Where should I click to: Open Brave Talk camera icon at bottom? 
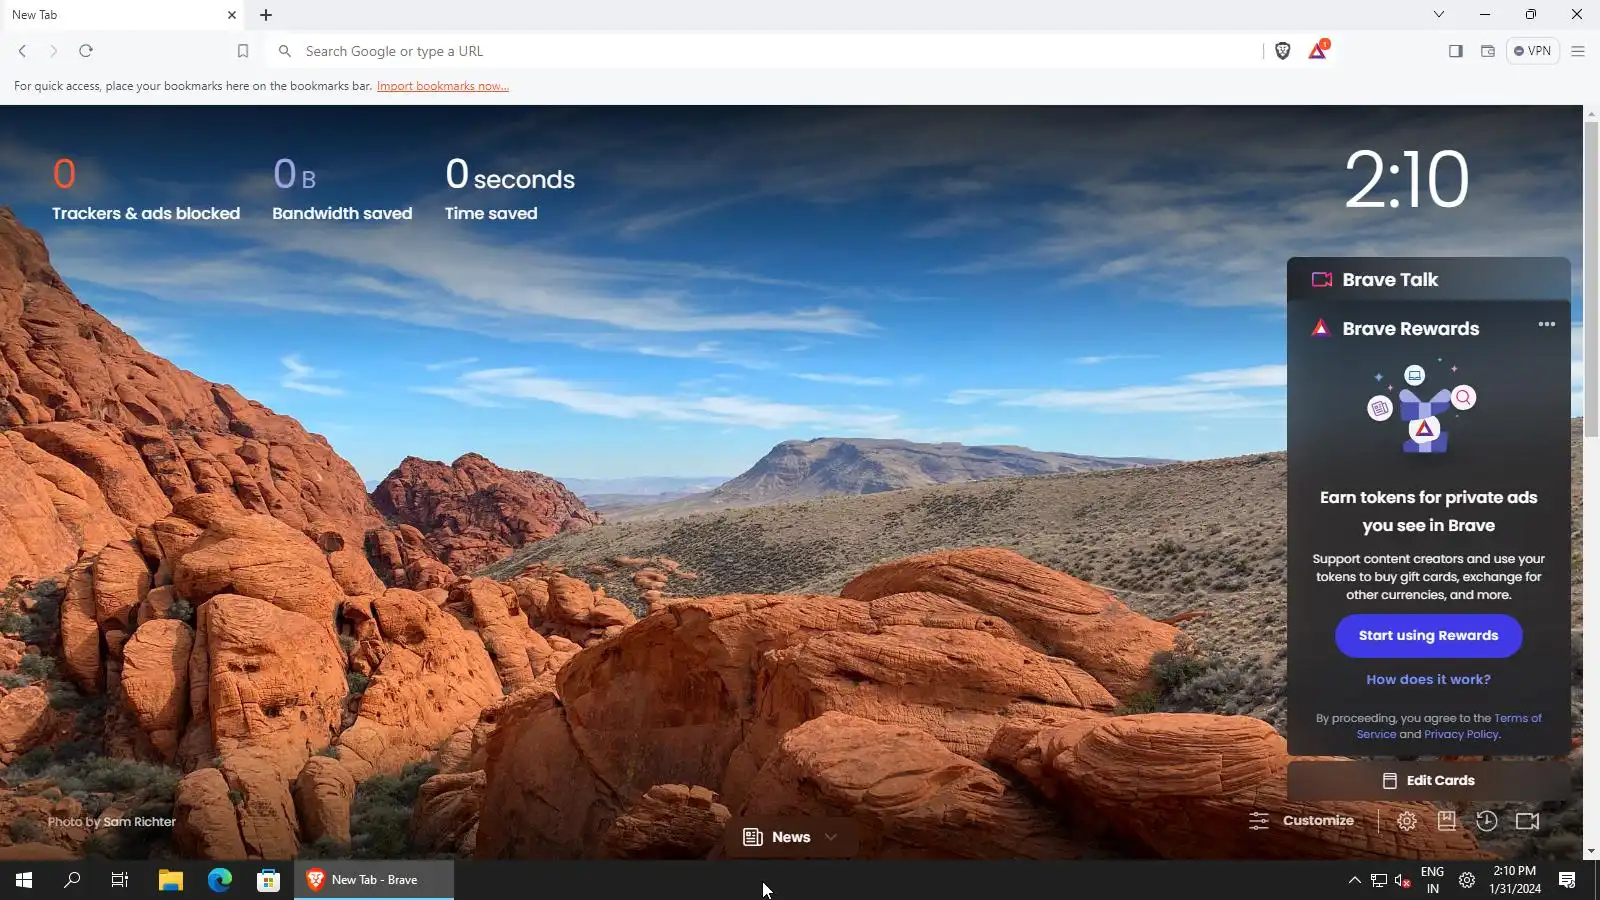click(1527, 821)
